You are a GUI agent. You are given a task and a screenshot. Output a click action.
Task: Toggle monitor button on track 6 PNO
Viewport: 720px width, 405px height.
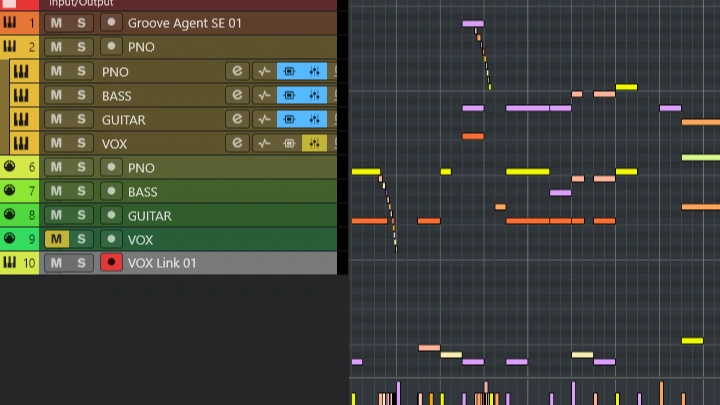(x=111, y=167)
